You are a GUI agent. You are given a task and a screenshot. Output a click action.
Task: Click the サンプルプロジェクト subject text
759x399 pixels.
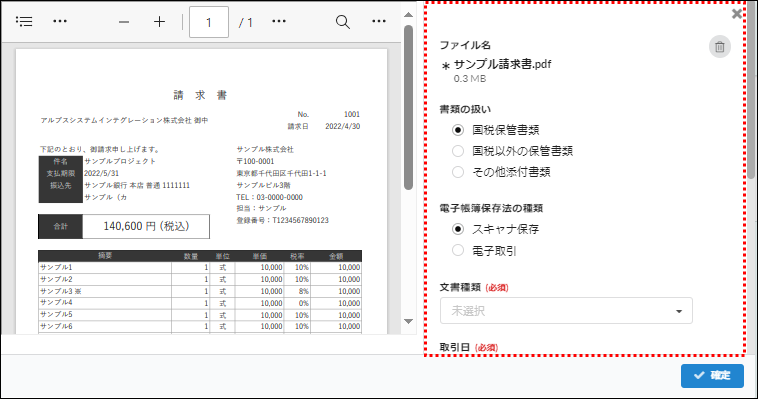pyautogui.click(x=120, y=161)
